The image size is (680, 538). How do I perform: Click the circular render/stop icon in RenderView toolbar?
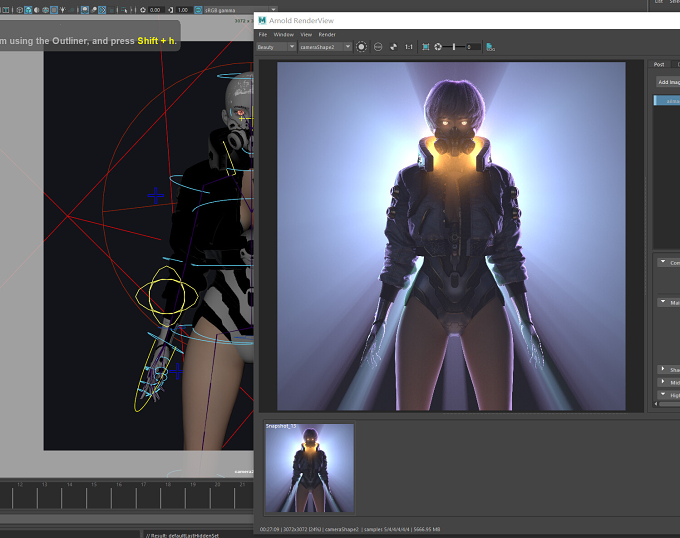(x=361, y=47)
